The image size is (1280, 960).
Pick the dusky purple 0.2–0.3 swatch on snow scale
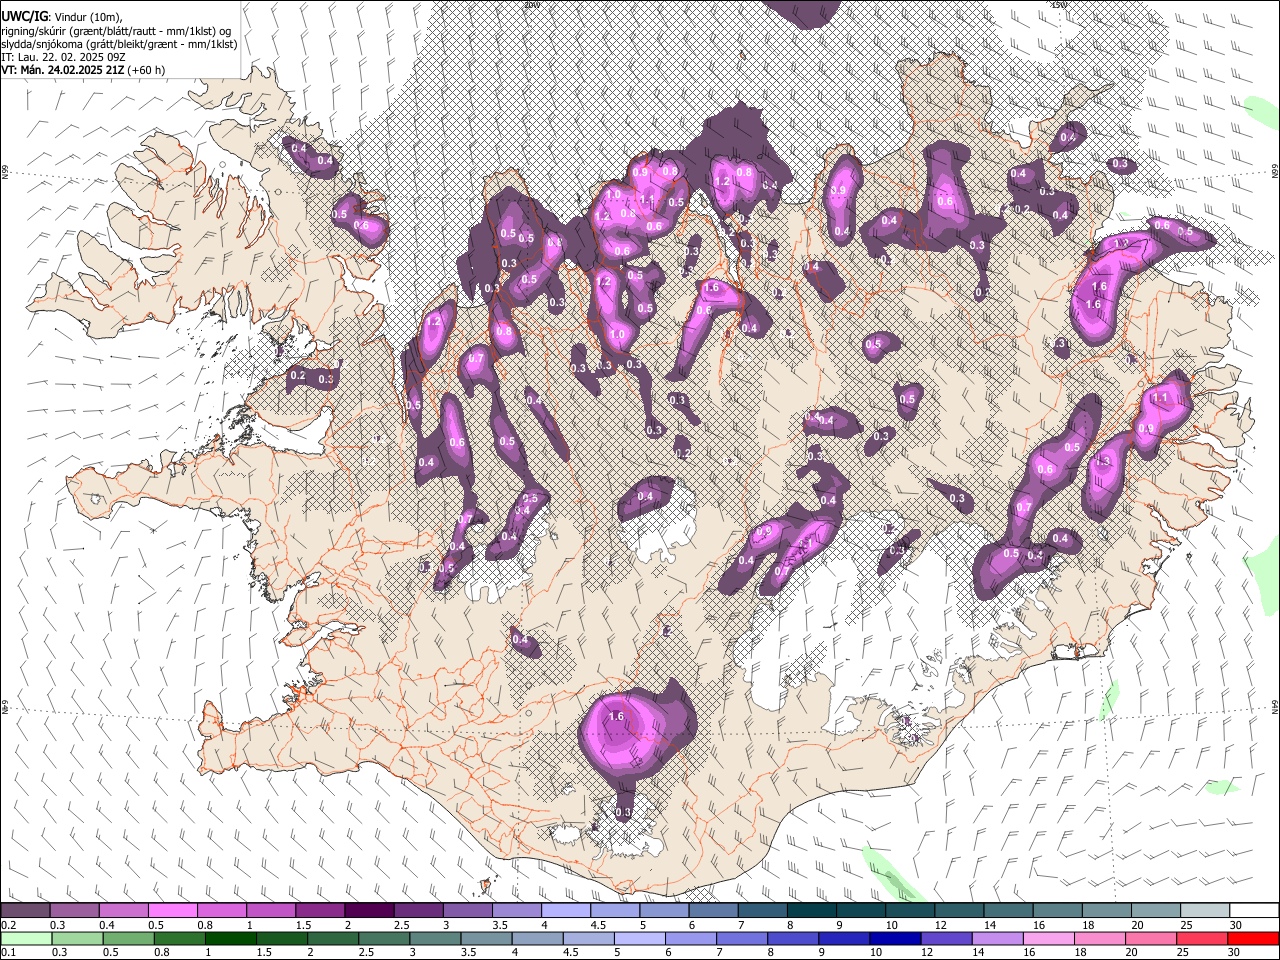[26, 911]
